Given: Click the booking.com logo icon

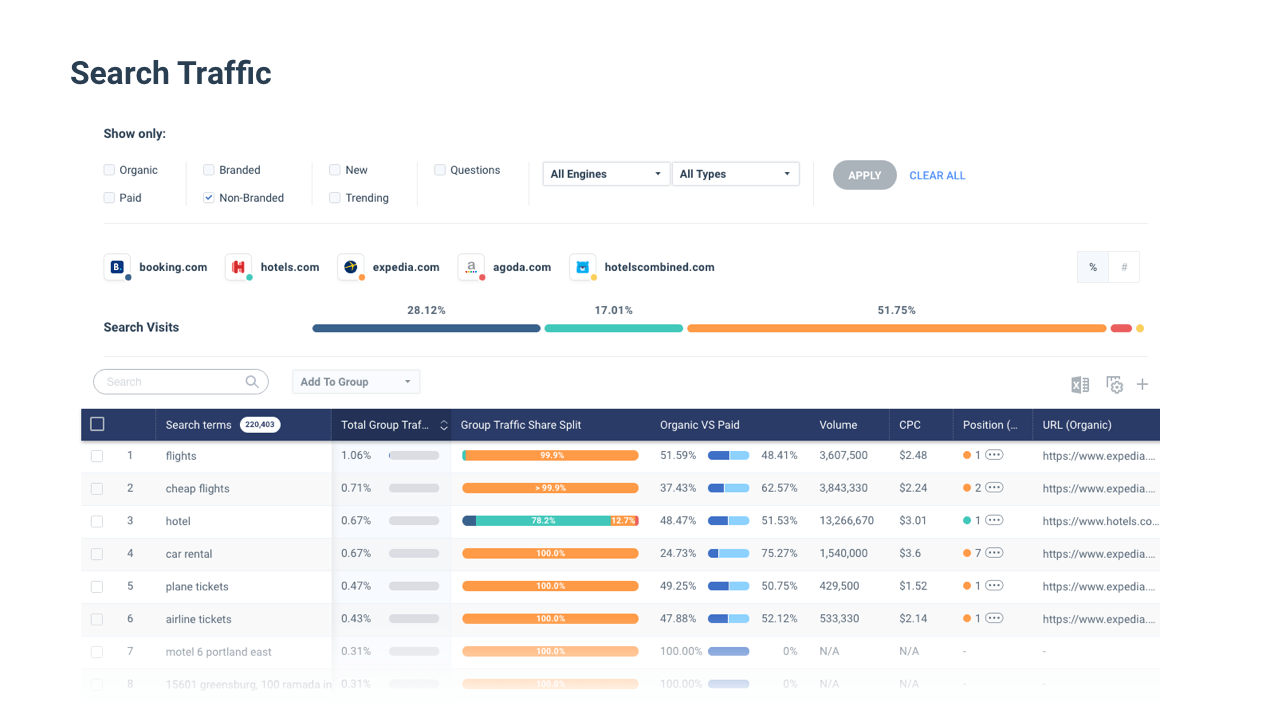Looking at the screenshot, I should click(117, 267).
